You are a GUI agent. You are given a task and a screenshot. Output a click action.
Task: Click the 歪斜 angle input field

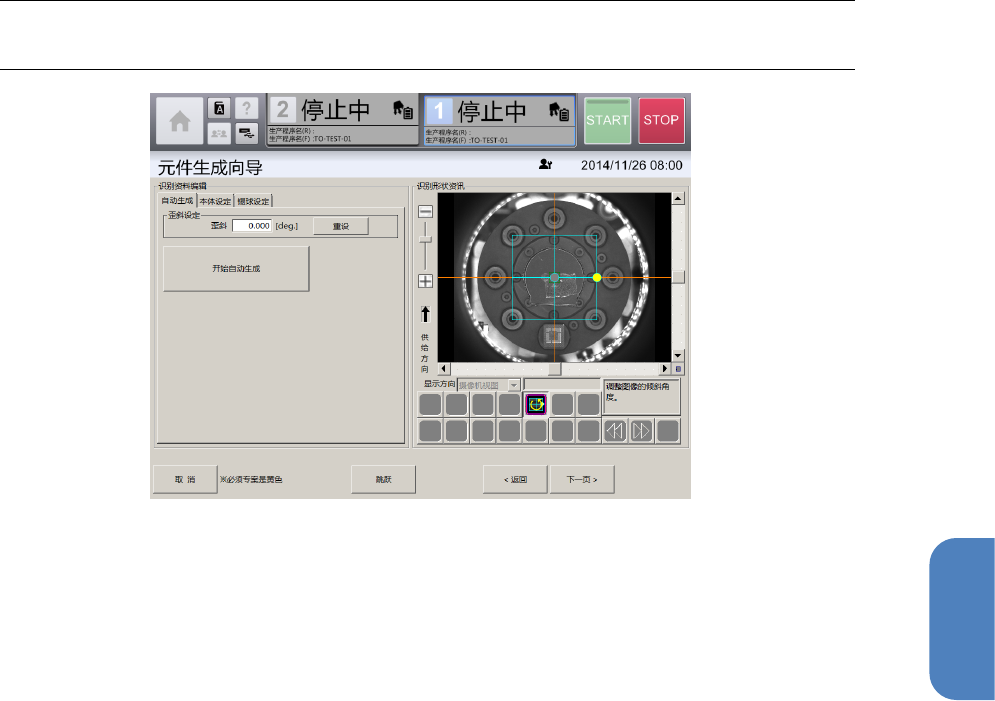[x=252, y=226]
